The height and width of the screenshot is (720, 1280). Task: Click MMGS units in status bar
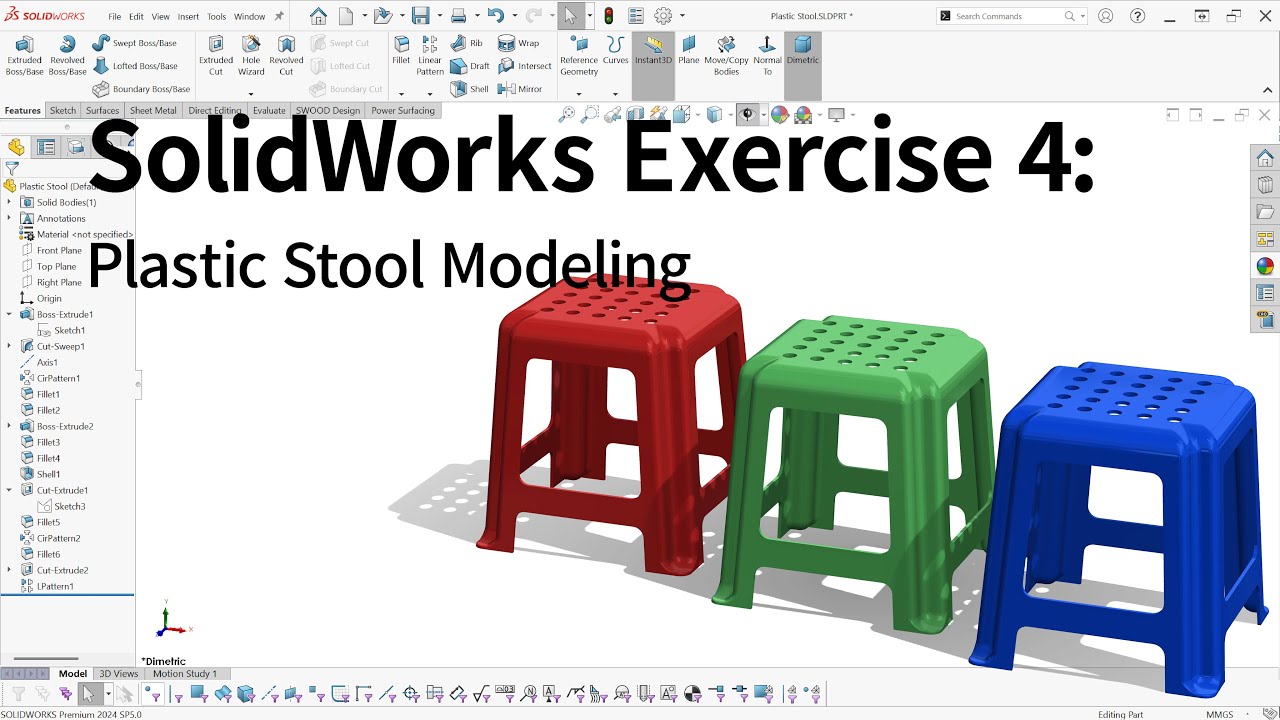pyautogui.click(x=1220, y=715)
